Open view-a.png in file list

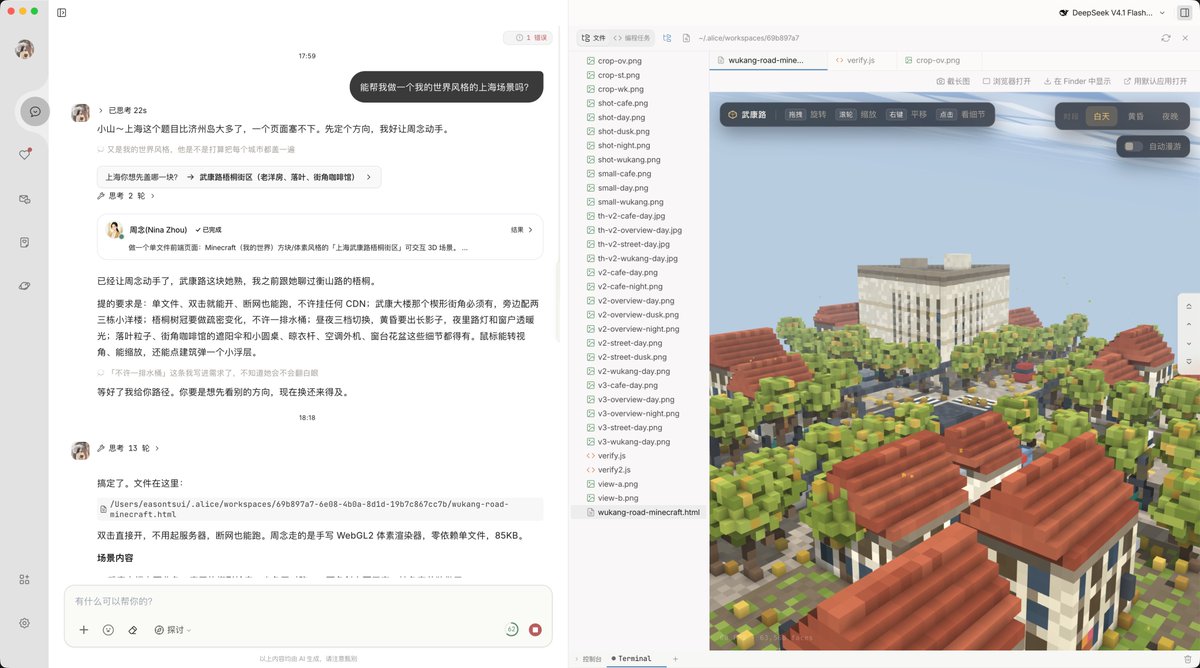(x=618, y=484)
